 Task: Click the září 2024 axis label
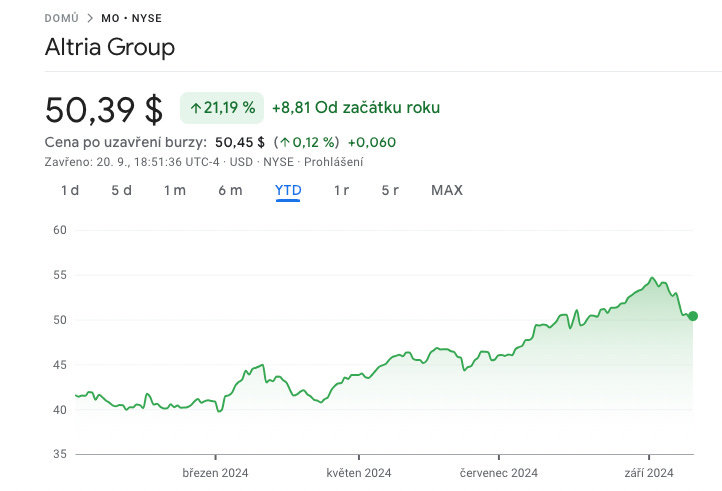click(x=649, y=473)
